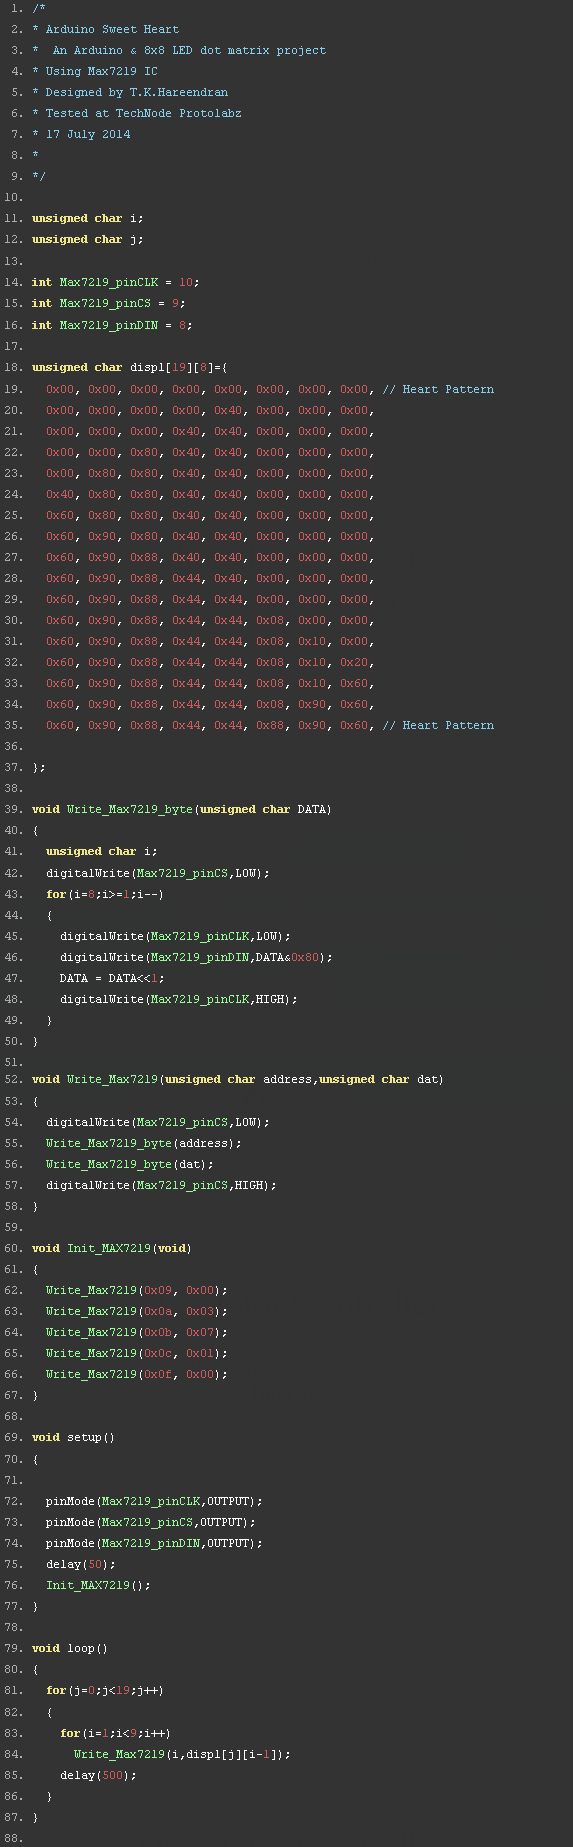Select the "DATA = DATA<<1;" statement
The width and height of the screenshot is (573, 1847).
[x=112, y=978]
